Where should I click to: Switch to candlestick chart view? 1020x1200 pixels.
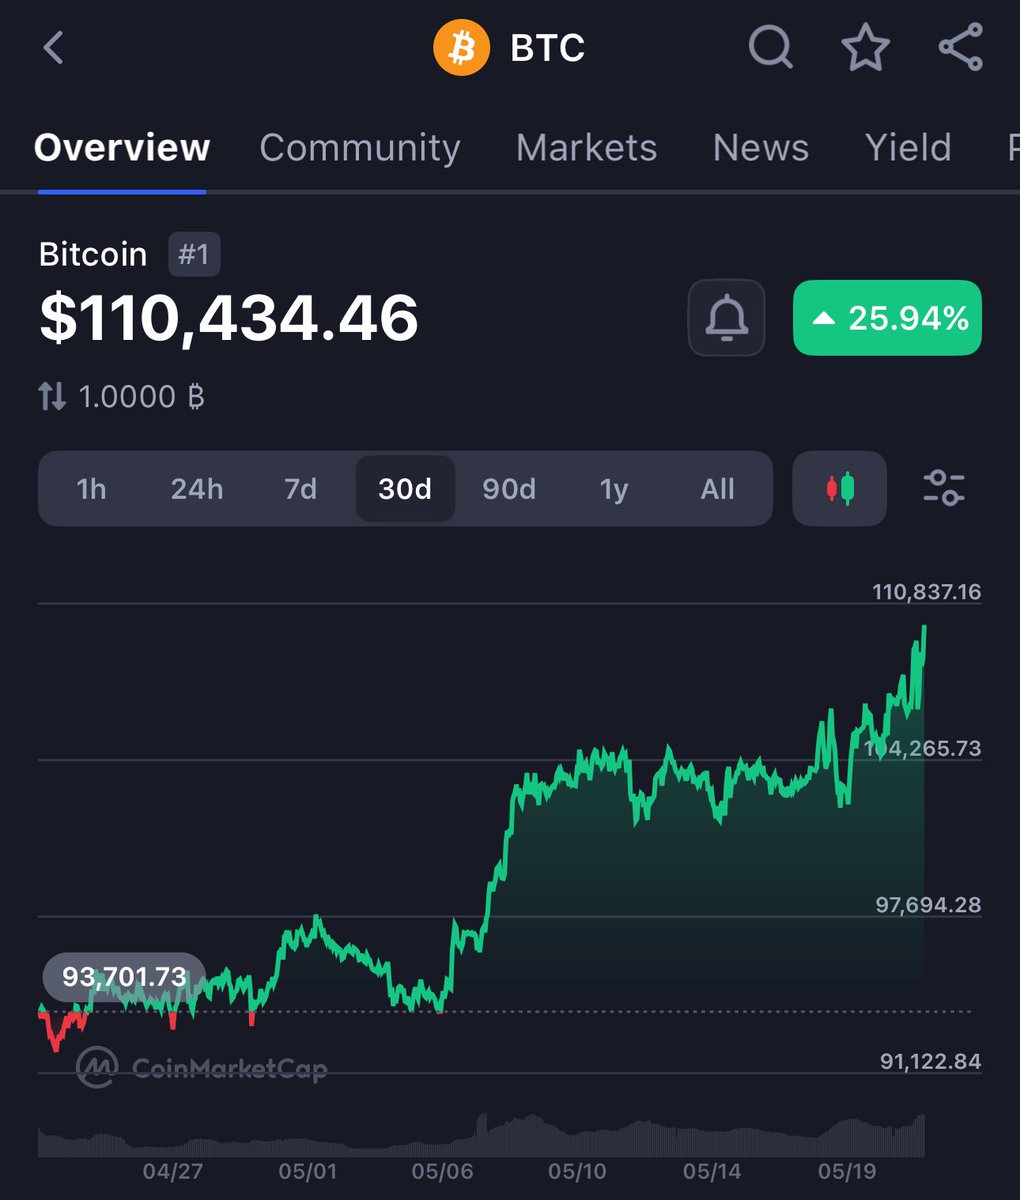(x=840, y=488)
